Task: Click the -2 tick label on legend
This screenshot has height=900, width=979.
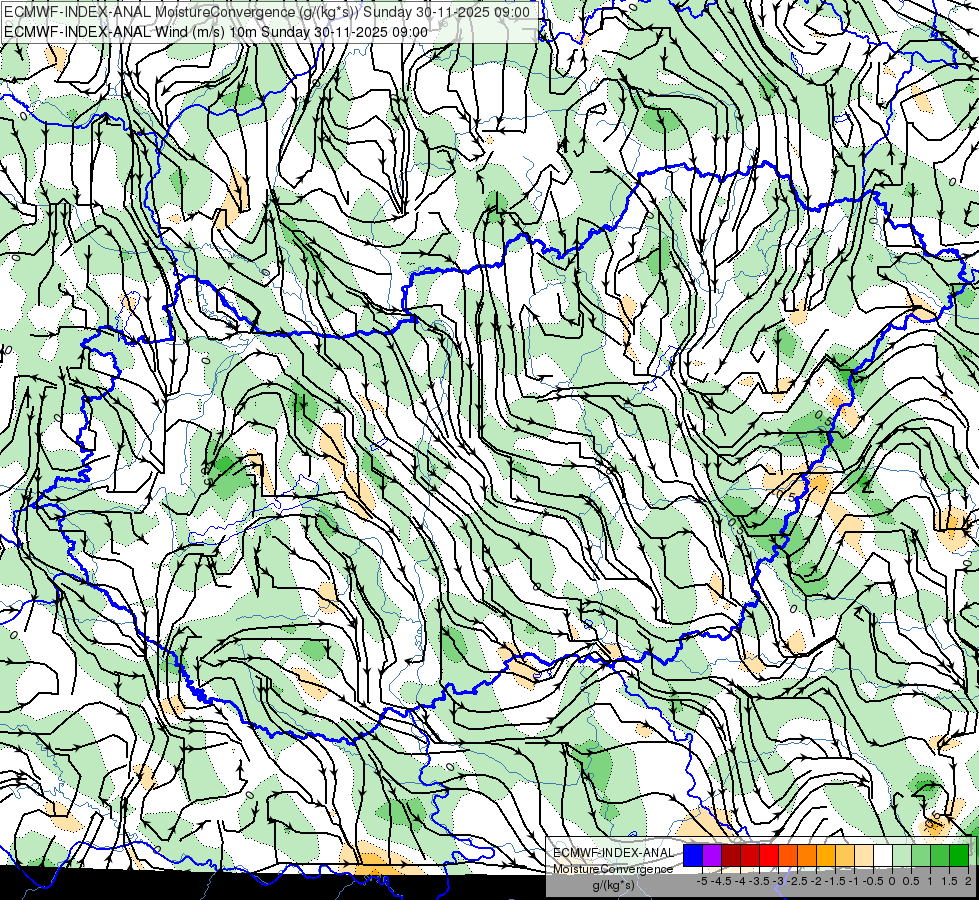Action: [x=816, y=881]
